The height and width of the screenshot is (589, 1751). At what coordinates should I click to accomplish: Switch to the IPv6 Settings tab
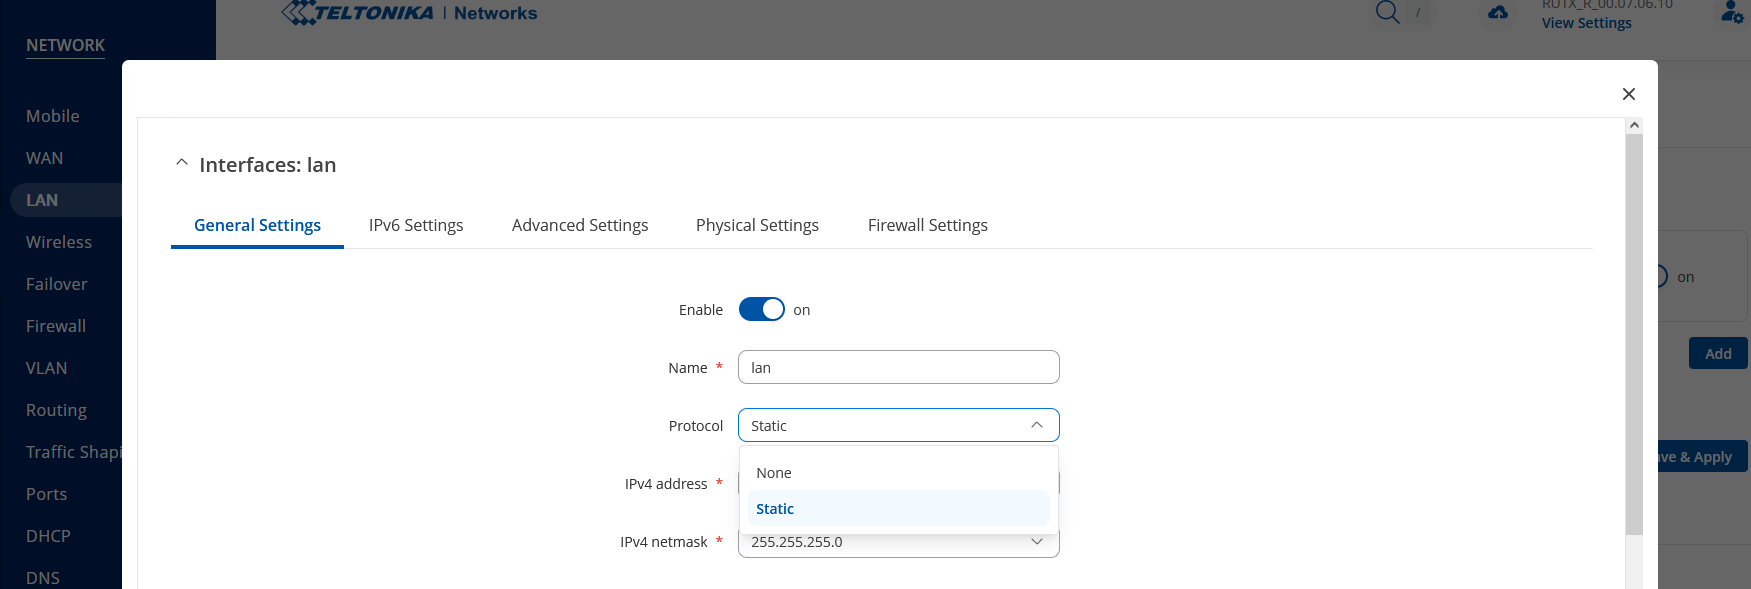point(416,225)
